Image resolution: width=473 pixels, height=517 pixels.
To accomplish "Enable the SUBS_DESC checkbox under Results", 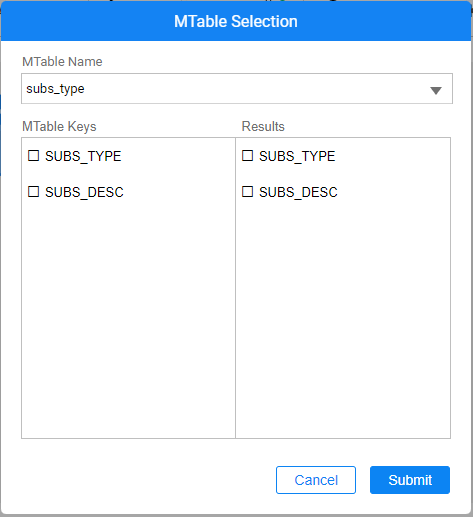I will click(x=247, y=192).
